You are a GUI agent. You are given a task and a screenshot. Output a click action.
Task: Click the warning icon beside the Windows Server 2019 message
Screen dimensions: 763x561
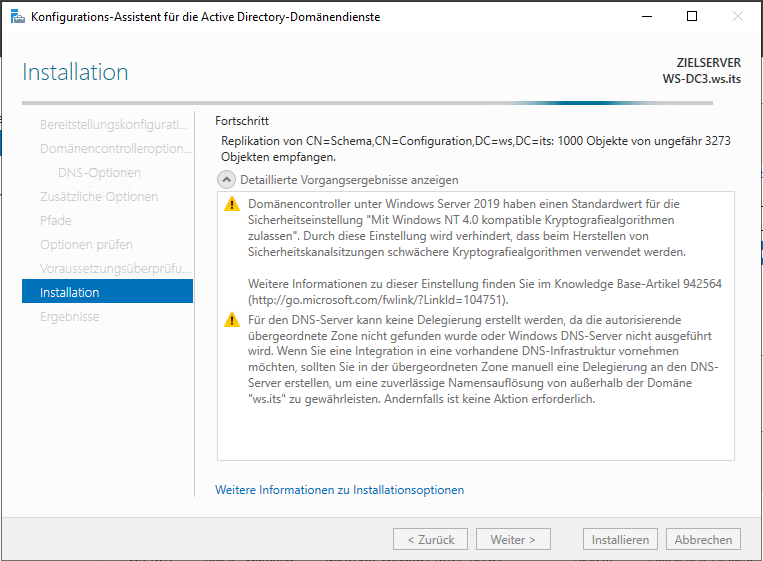point(232,204)
